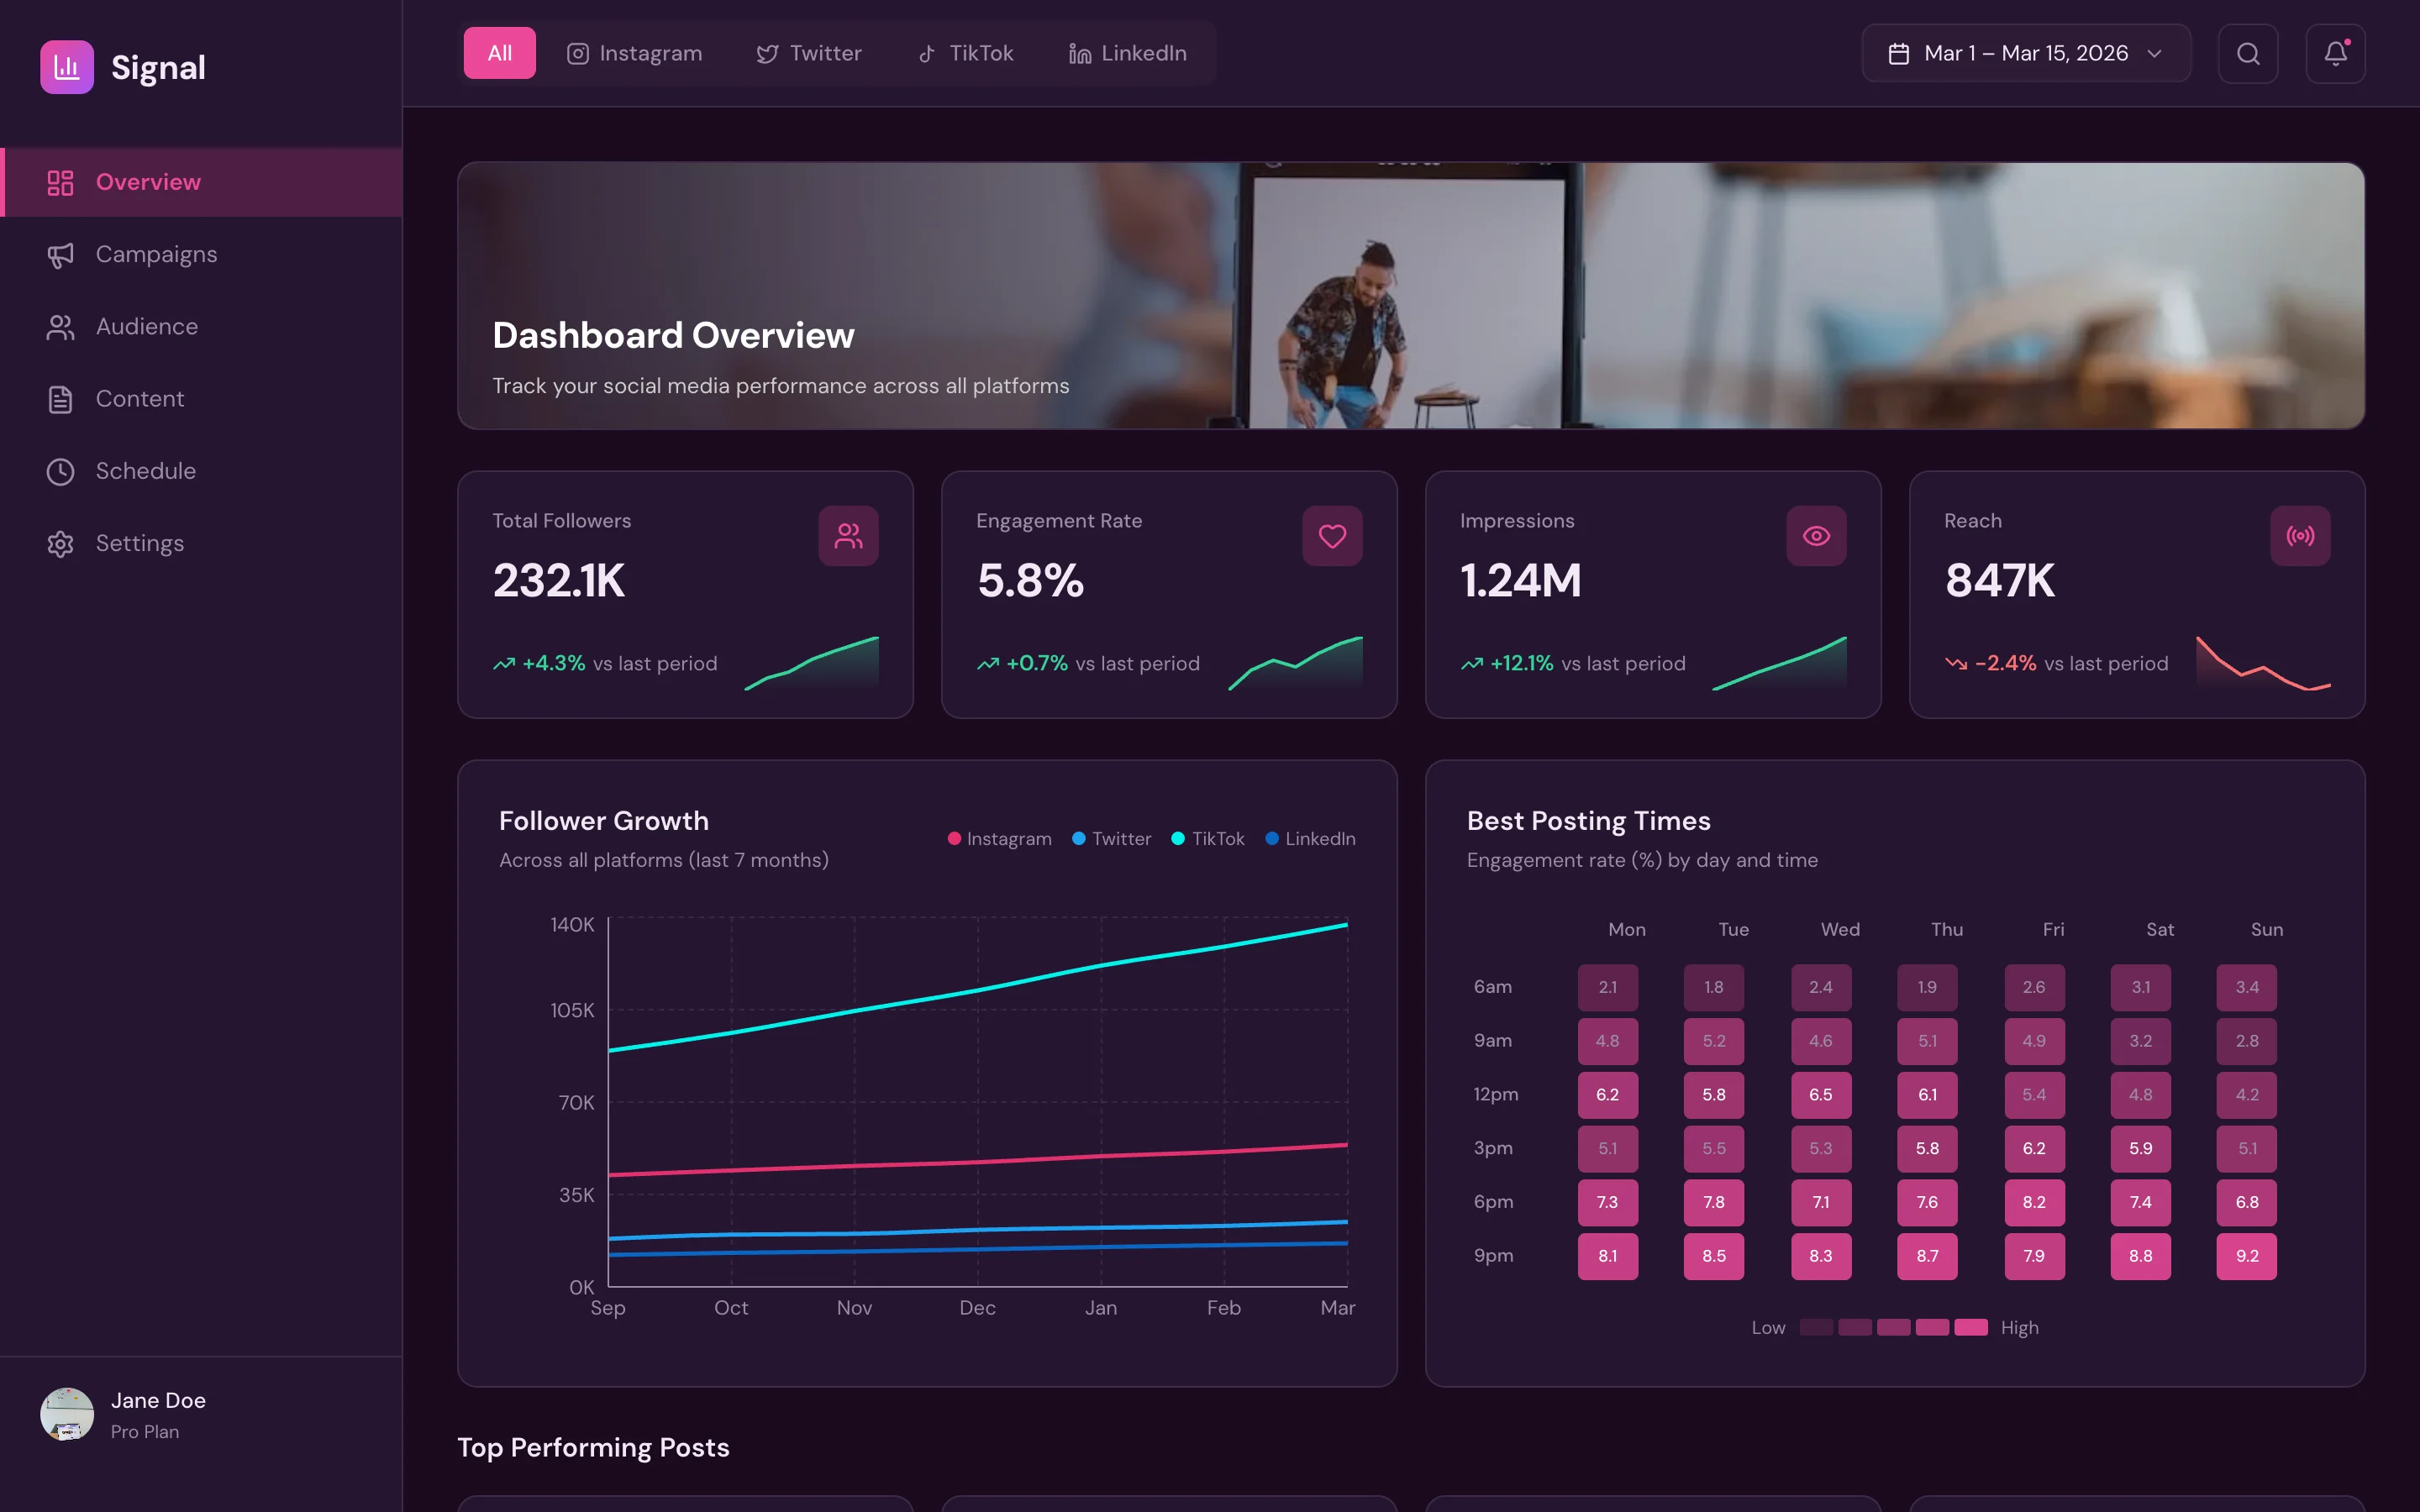The height and width of the screenshot is (1512, 2420).
Task: Click the +4.3% upward trend arrow
Action: (x=504, y=663)
